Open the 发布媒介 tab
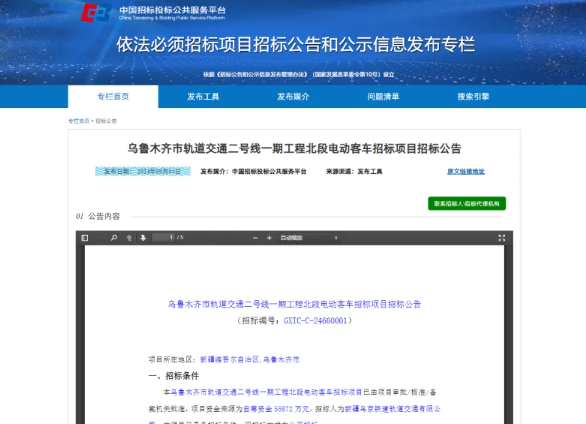The height and width of the screenshot is (424, 586). pos(293,97)
